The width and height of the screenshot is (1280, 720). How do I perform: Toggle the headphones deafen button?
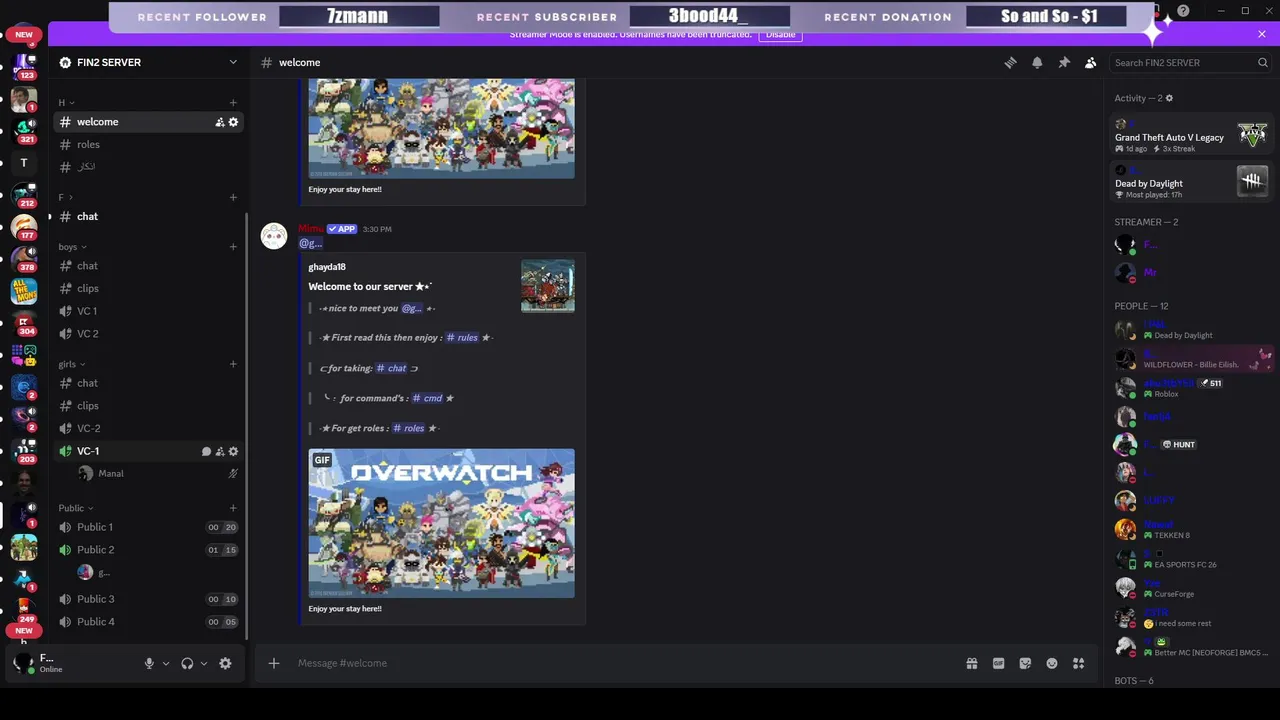point(187,663)
